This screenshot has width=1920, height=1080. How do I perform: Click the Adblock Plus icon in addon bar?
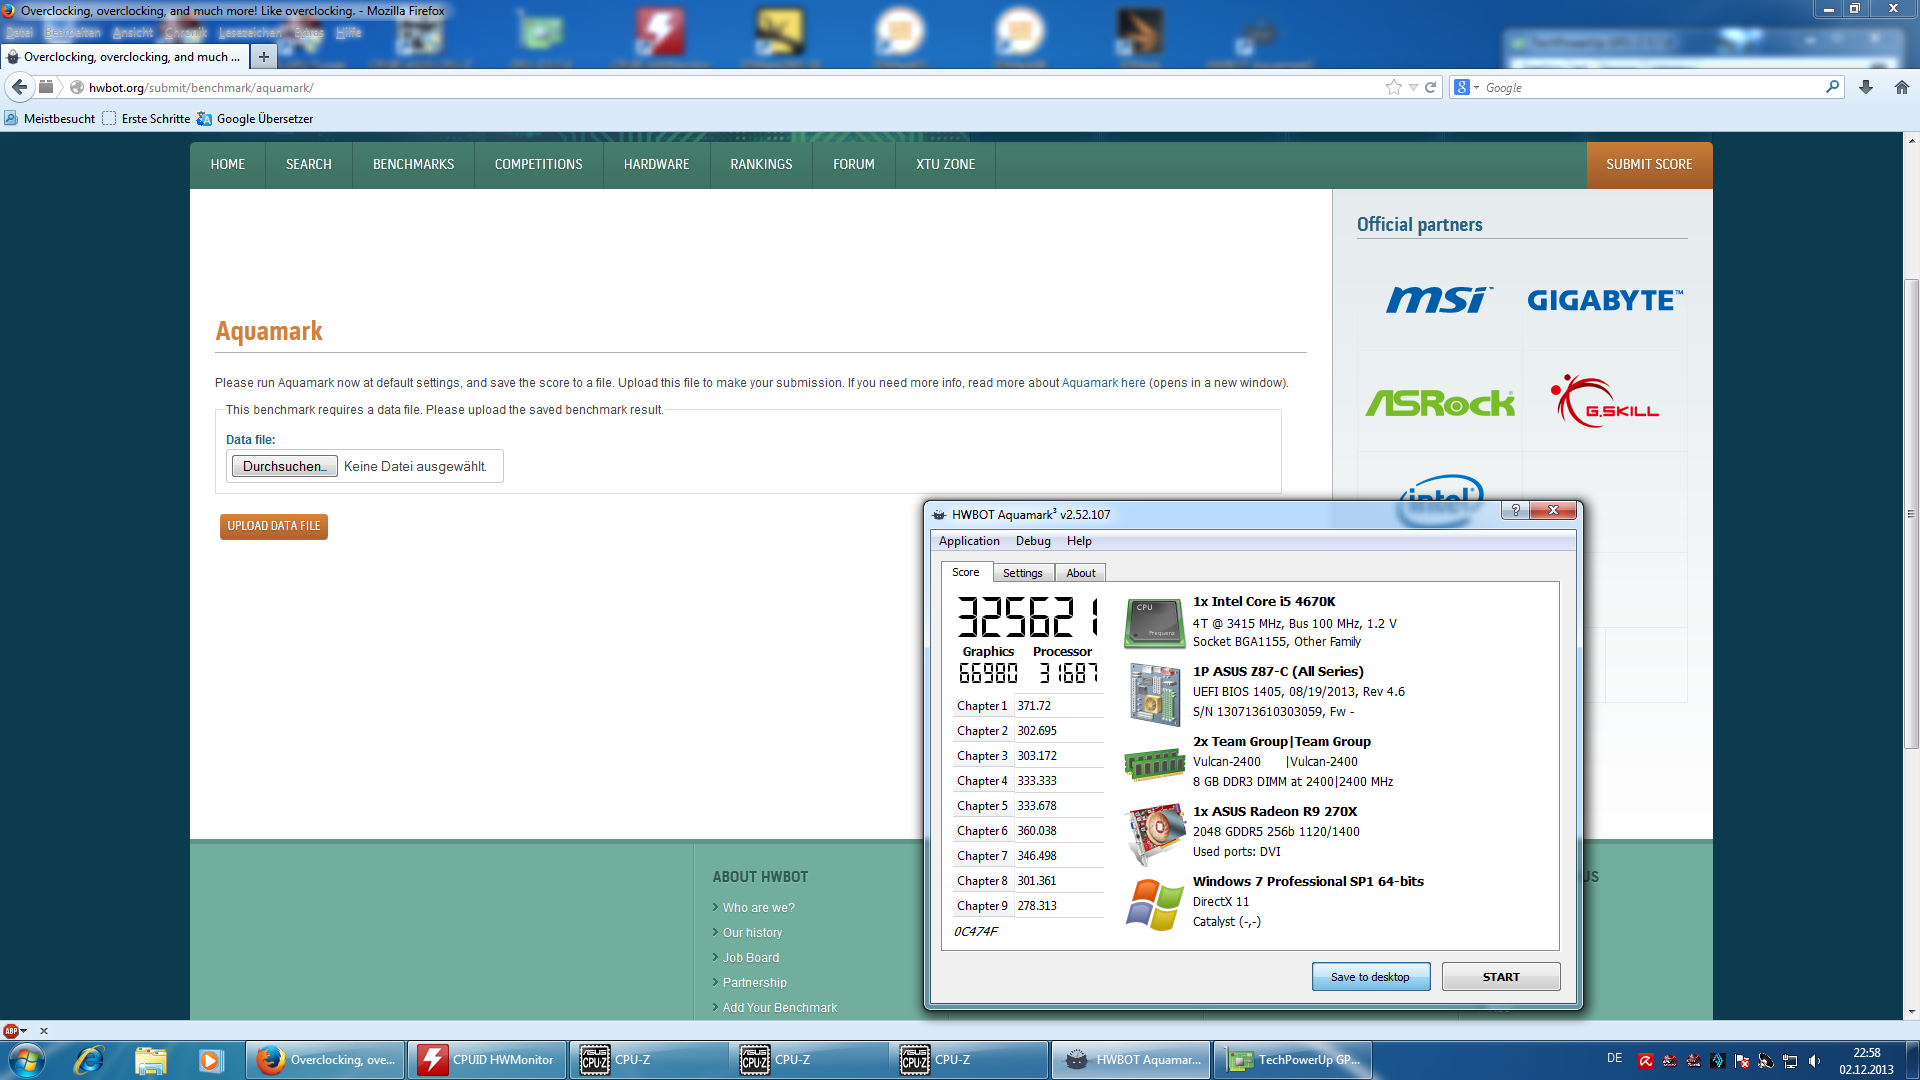(x=11, y=1031)
